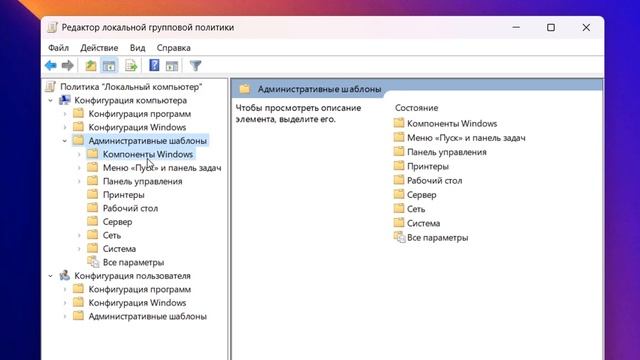Maximize the policy editor window

pyautogui.click(x=551, y=27)
